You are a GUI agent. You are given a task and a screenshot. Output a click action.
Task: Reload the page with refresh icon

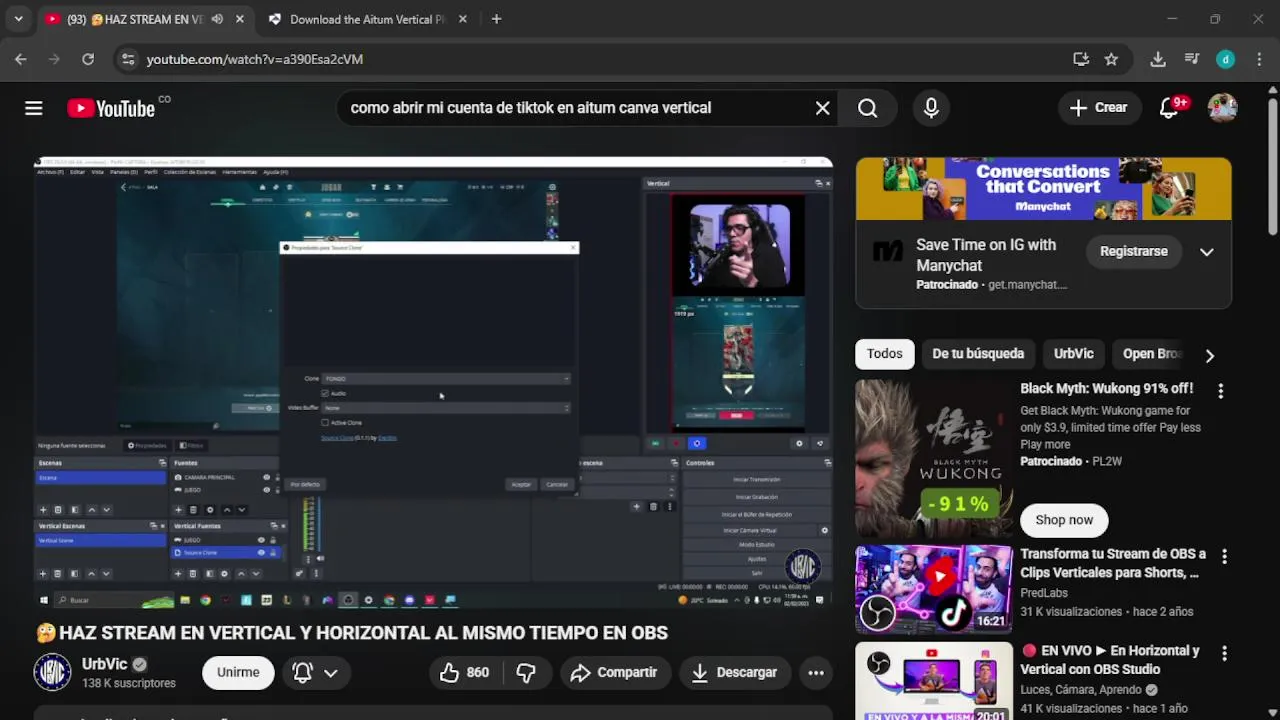(88, 59)
